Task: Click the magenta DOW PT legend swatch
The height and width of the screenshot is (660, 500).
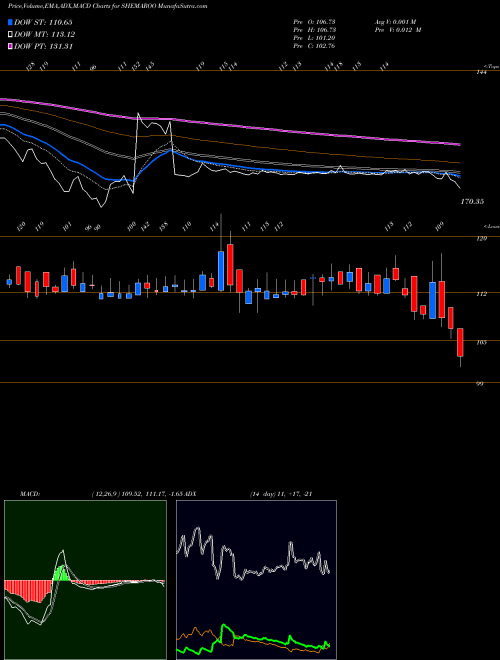Action: click(x=10, y=46)
